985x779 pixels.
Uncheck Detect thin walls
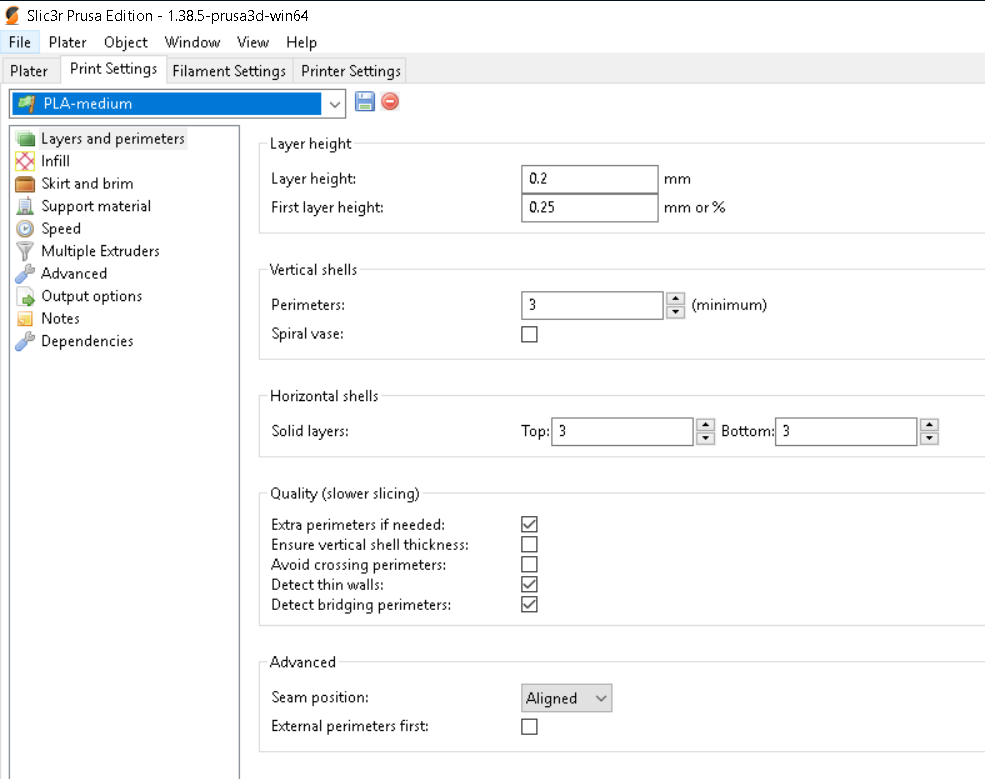[530, 585]
